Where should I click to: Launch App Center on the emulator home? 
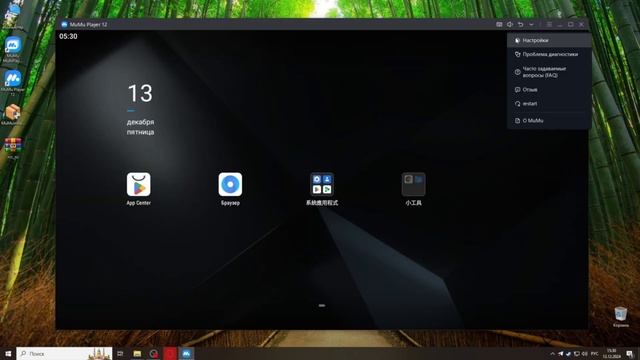click(138, 189)
